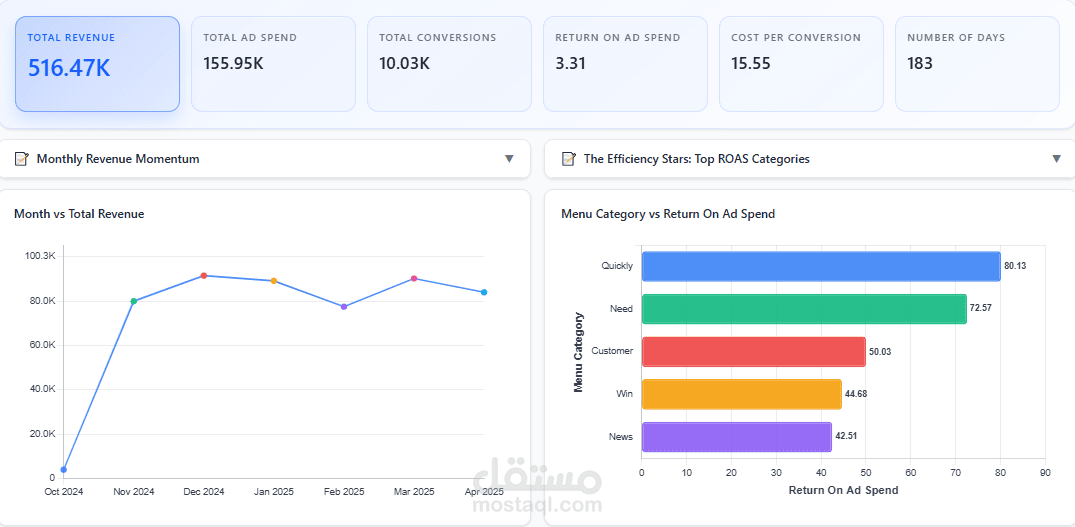
Task: Click note icon beside Monthly Revenue Momentum
Action: (x=21, y=159)
